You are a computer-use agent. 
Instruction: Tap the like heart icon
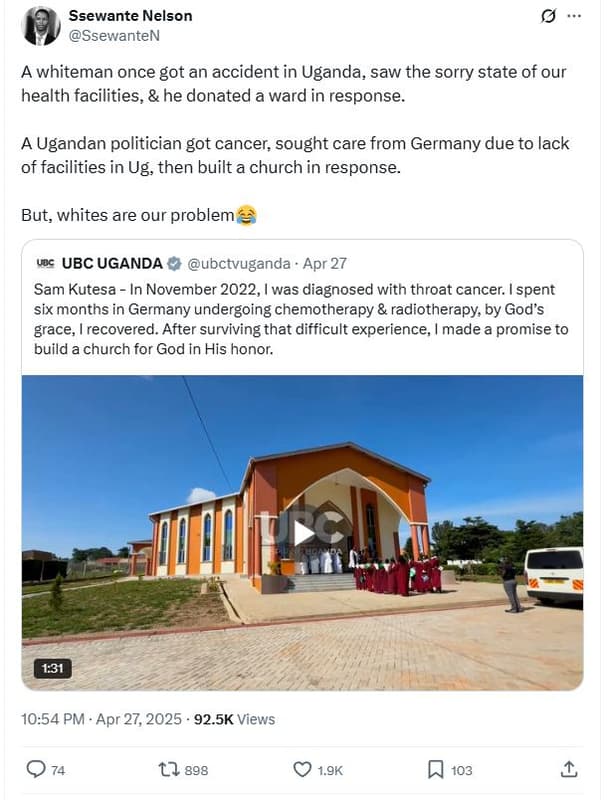pyautogui.click(x=300, y=770)
